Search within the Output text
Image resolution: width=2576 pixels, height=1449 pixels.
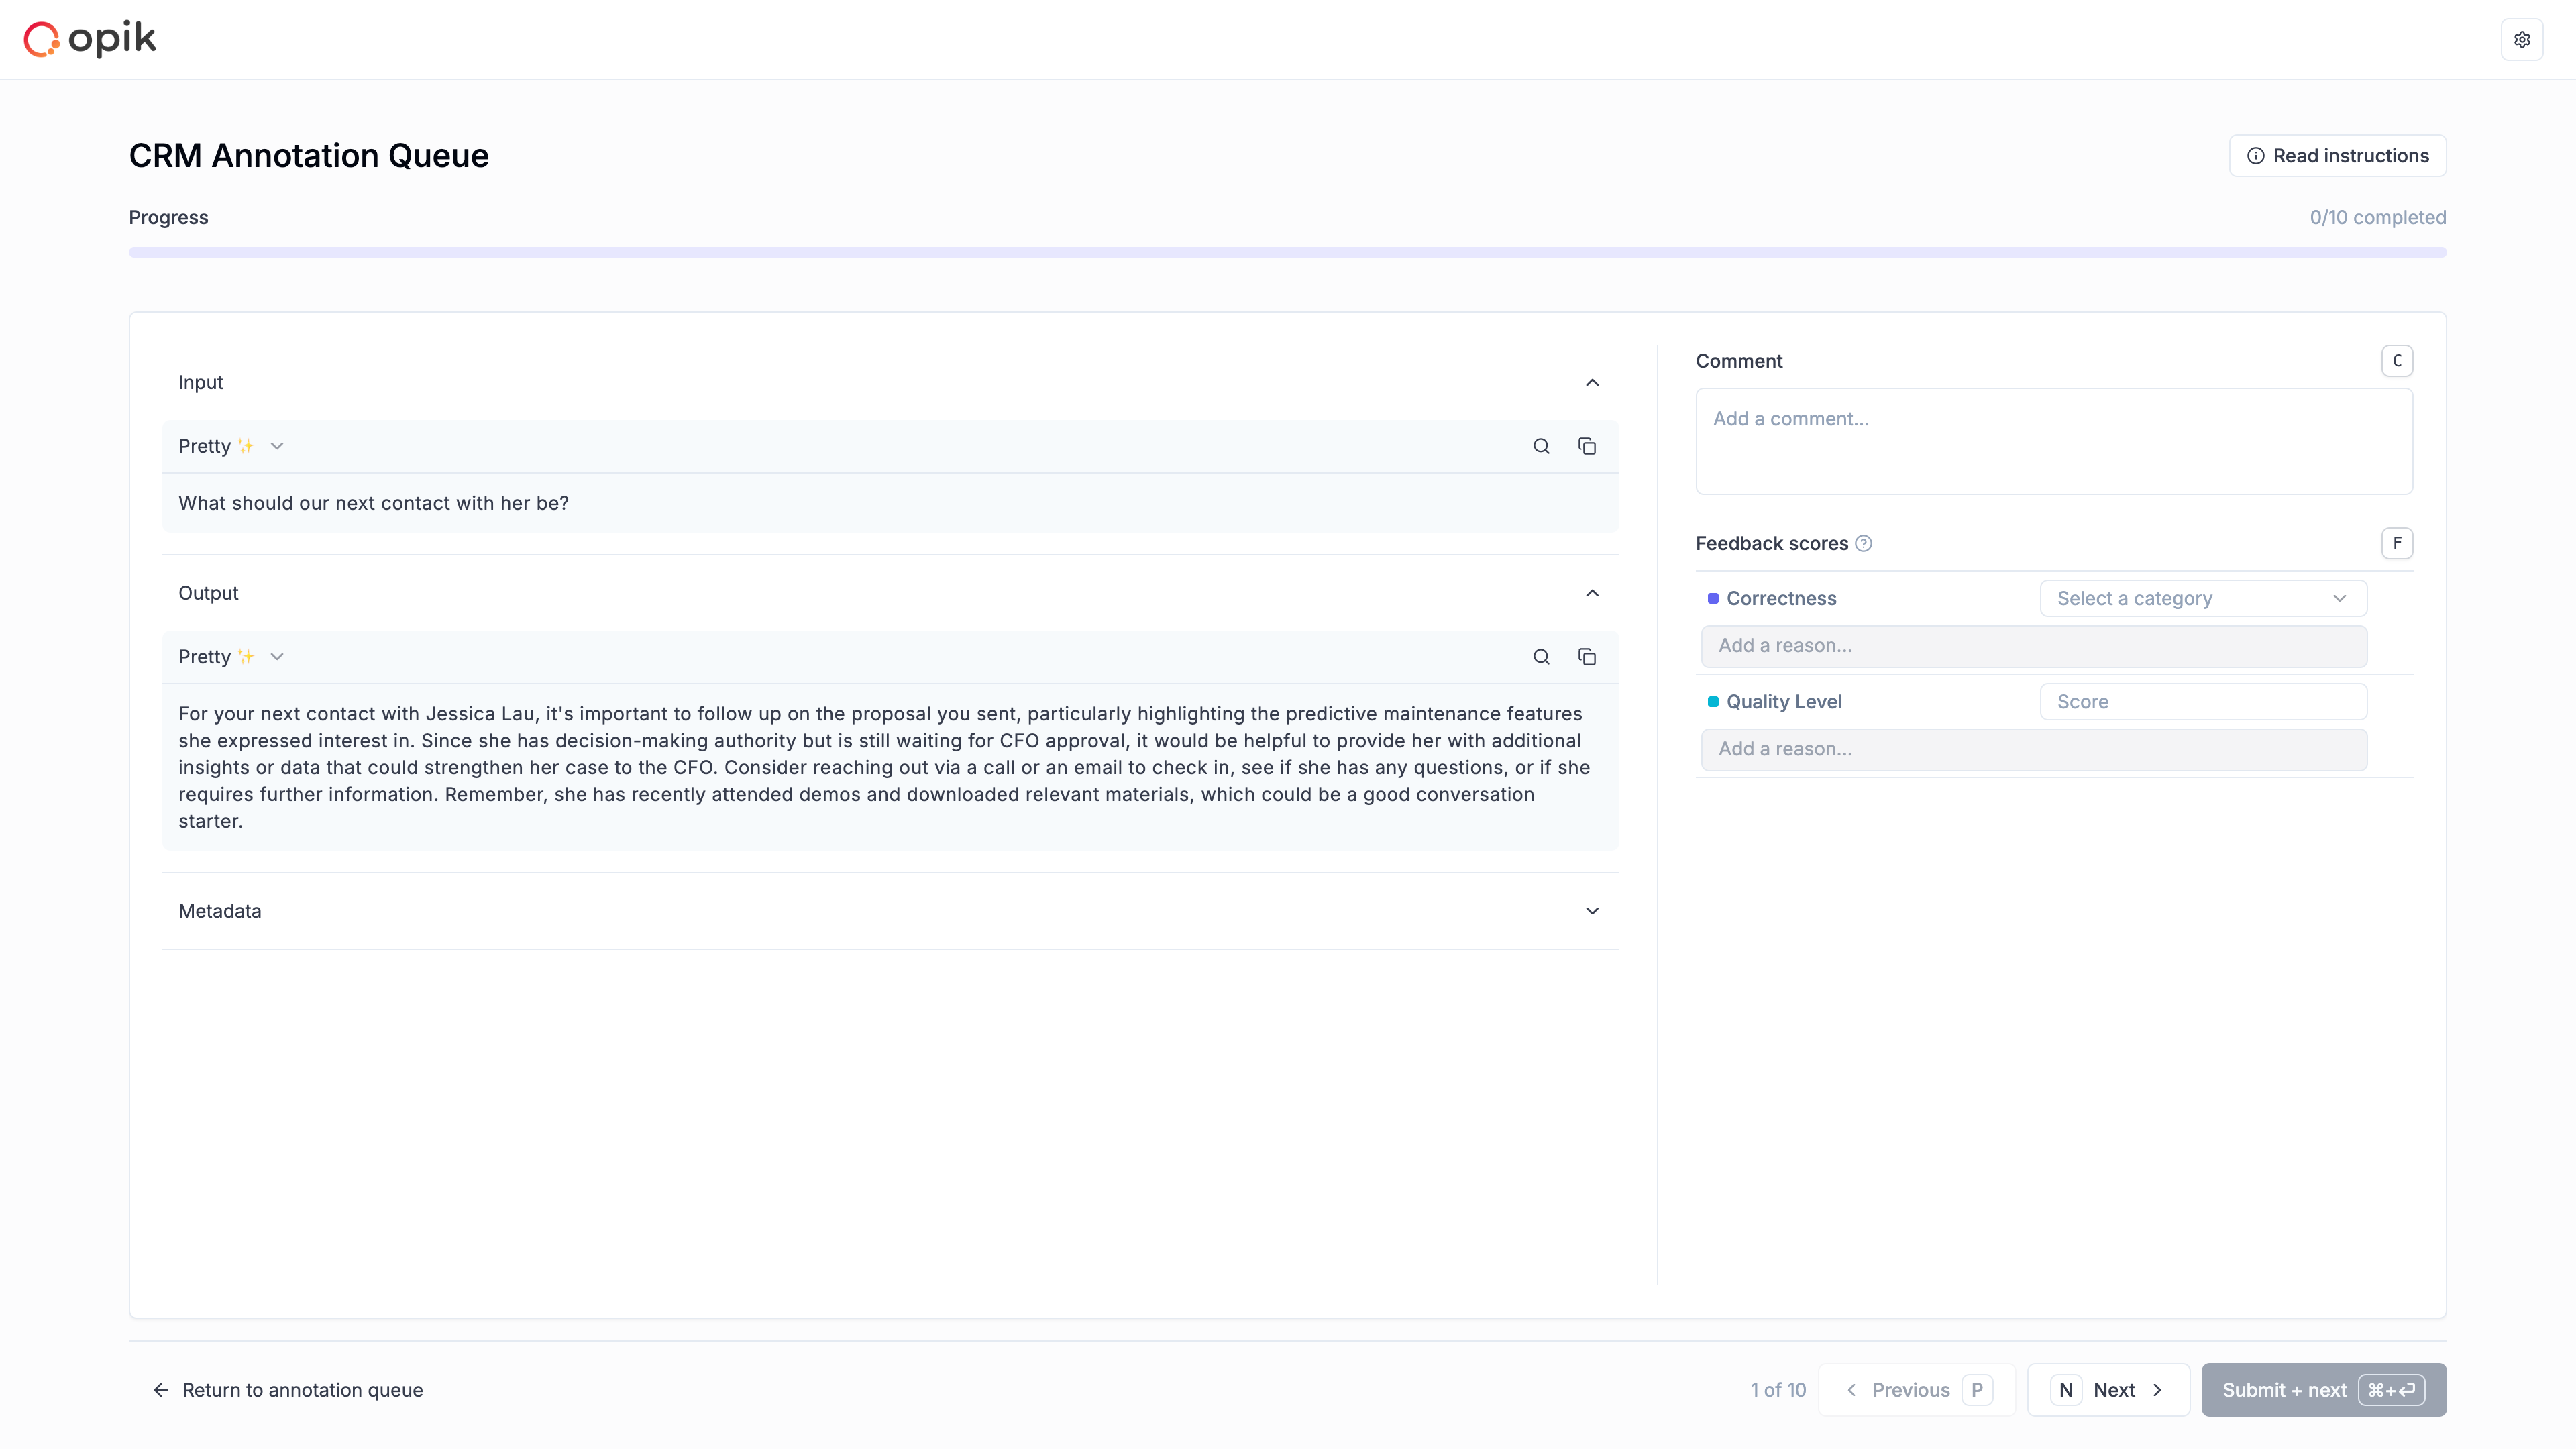point(1540,656)
